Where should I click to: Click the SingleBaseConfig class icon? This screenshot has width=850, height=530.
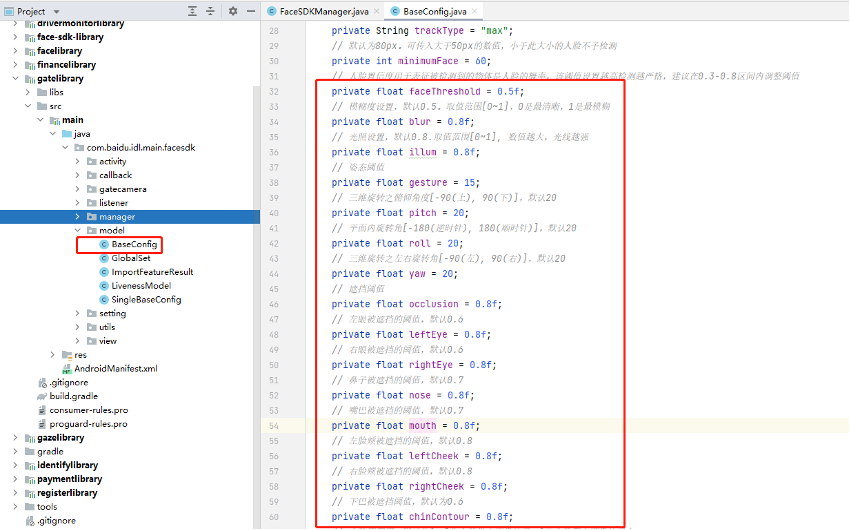tap(104, 300)
